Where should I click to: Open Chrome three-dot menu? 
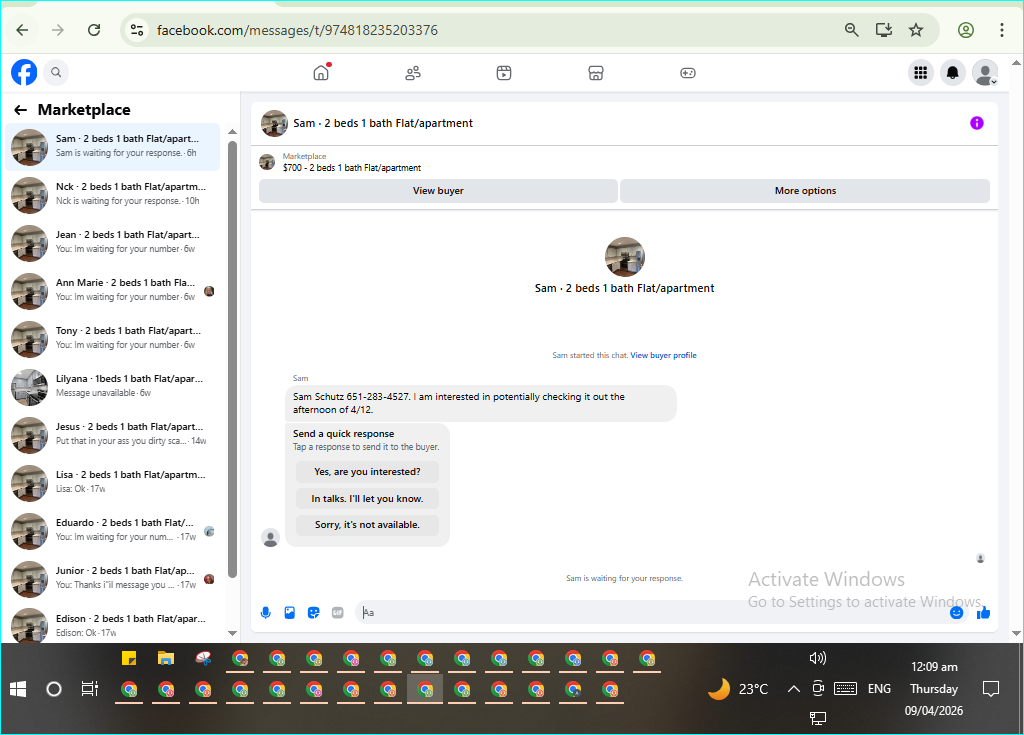click(x=1002, y=30)
